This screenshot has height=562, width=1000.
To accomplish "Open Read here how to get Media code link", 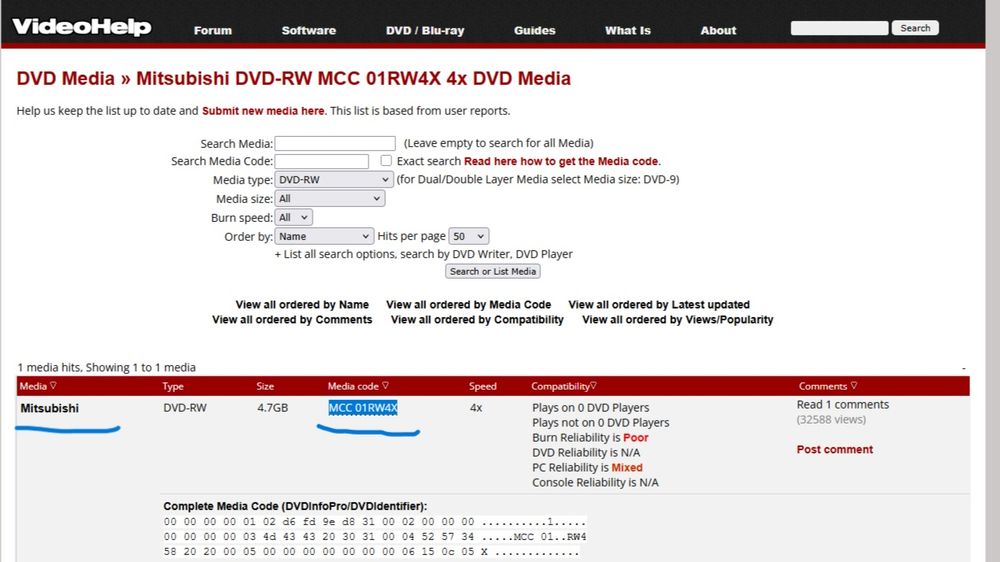I will tap(562, 161).
